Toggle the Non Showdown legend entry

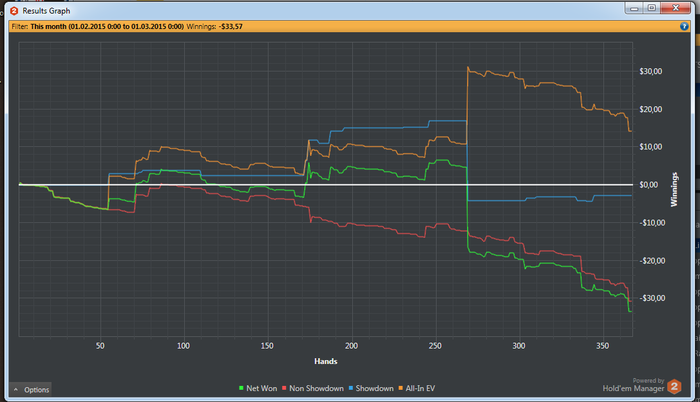click(312, 388)
